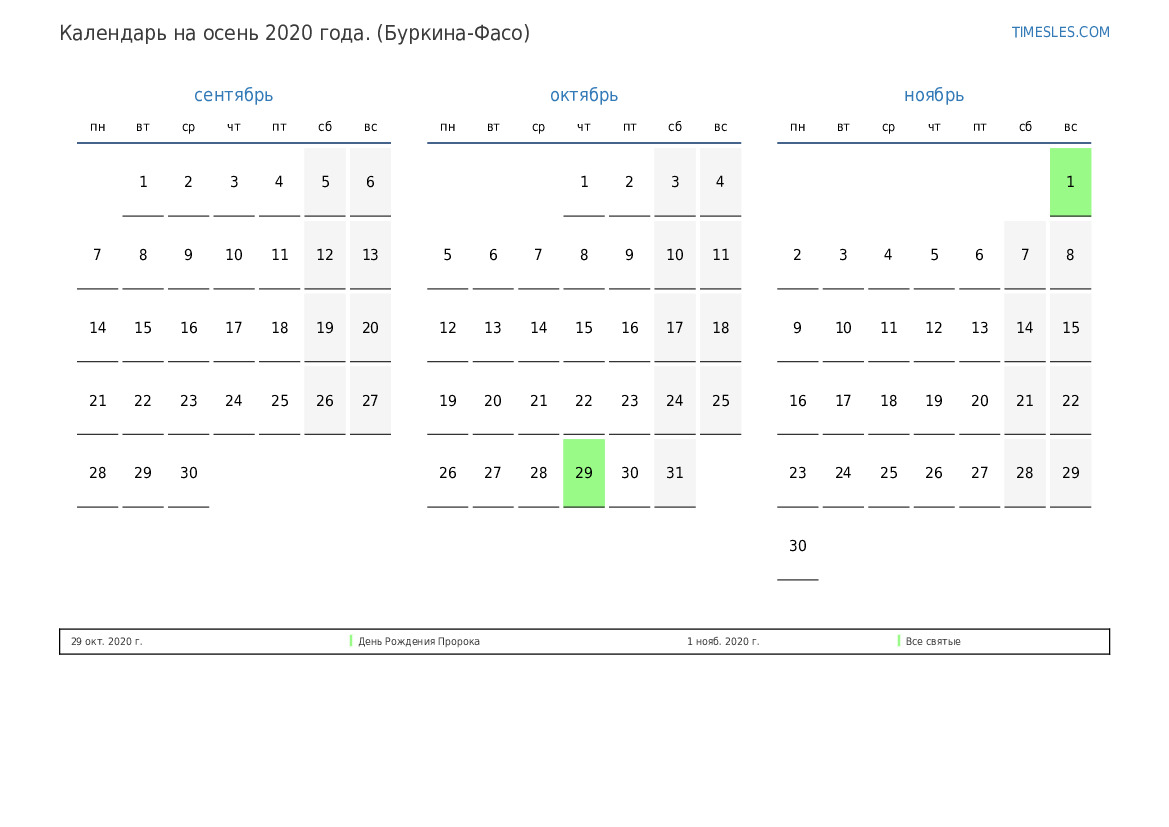Select October 14 in the calendar
Screen dimensions: 1169x827
pos(539,328)
